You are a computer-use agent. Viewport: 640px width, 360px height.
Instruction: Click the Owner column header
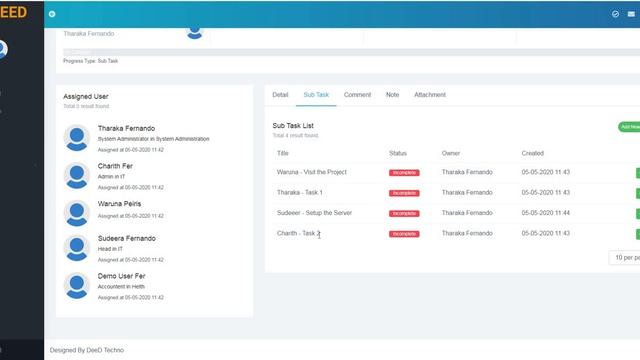pyautogui.click(x=451, y=153)
